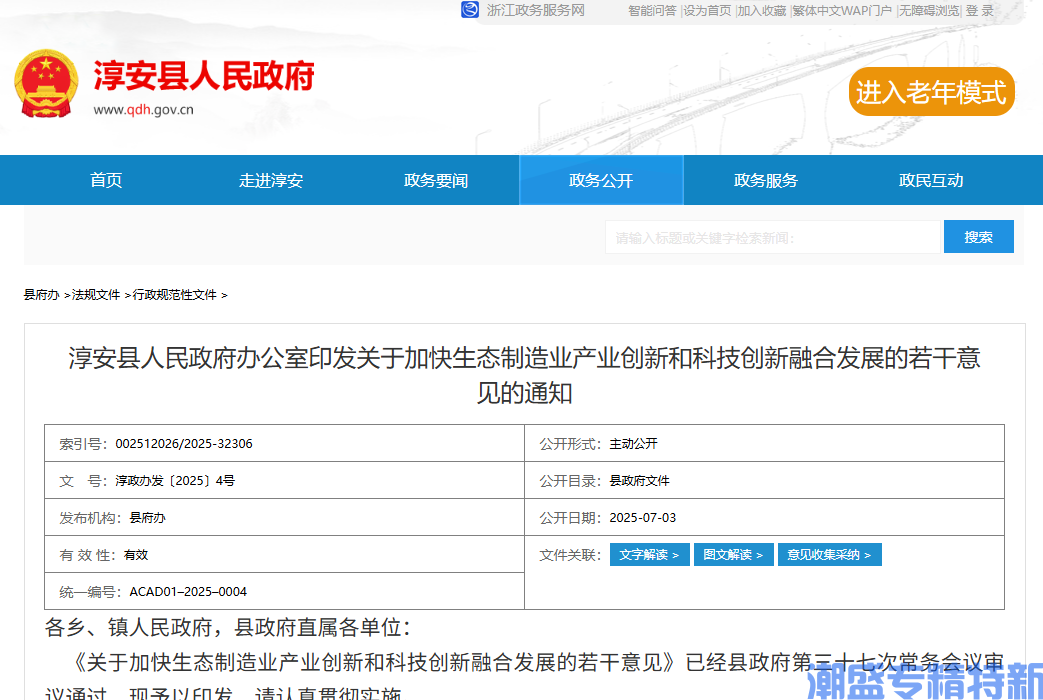1043x700 pixels.
Task: Click 主动公开 disclosure form value
Action: pyautogui.click(x=633, y=444)
